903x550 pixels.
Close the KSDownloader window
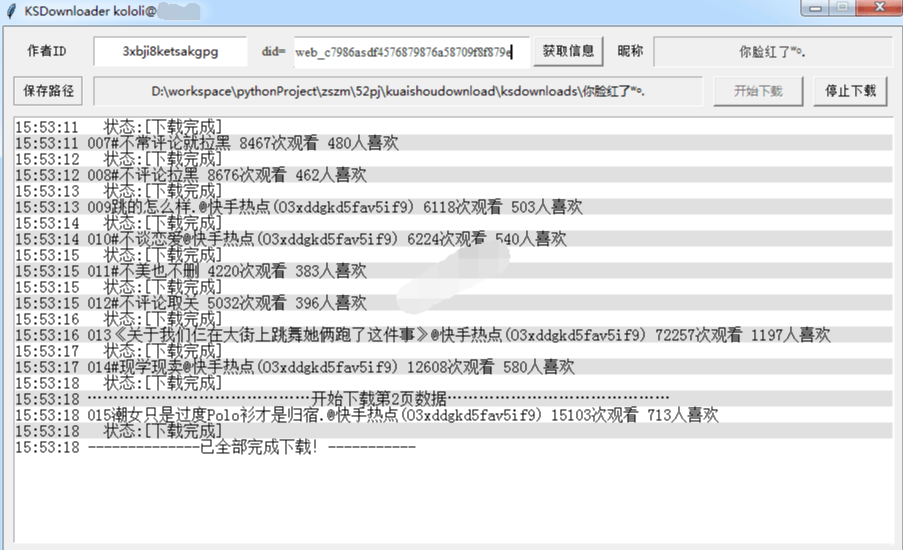pyautogui.click(x=877, y=8)
